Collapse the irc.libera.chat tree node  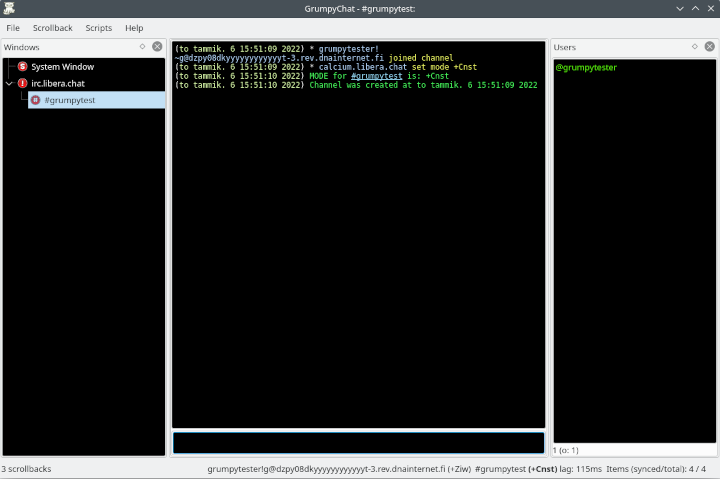9,84
